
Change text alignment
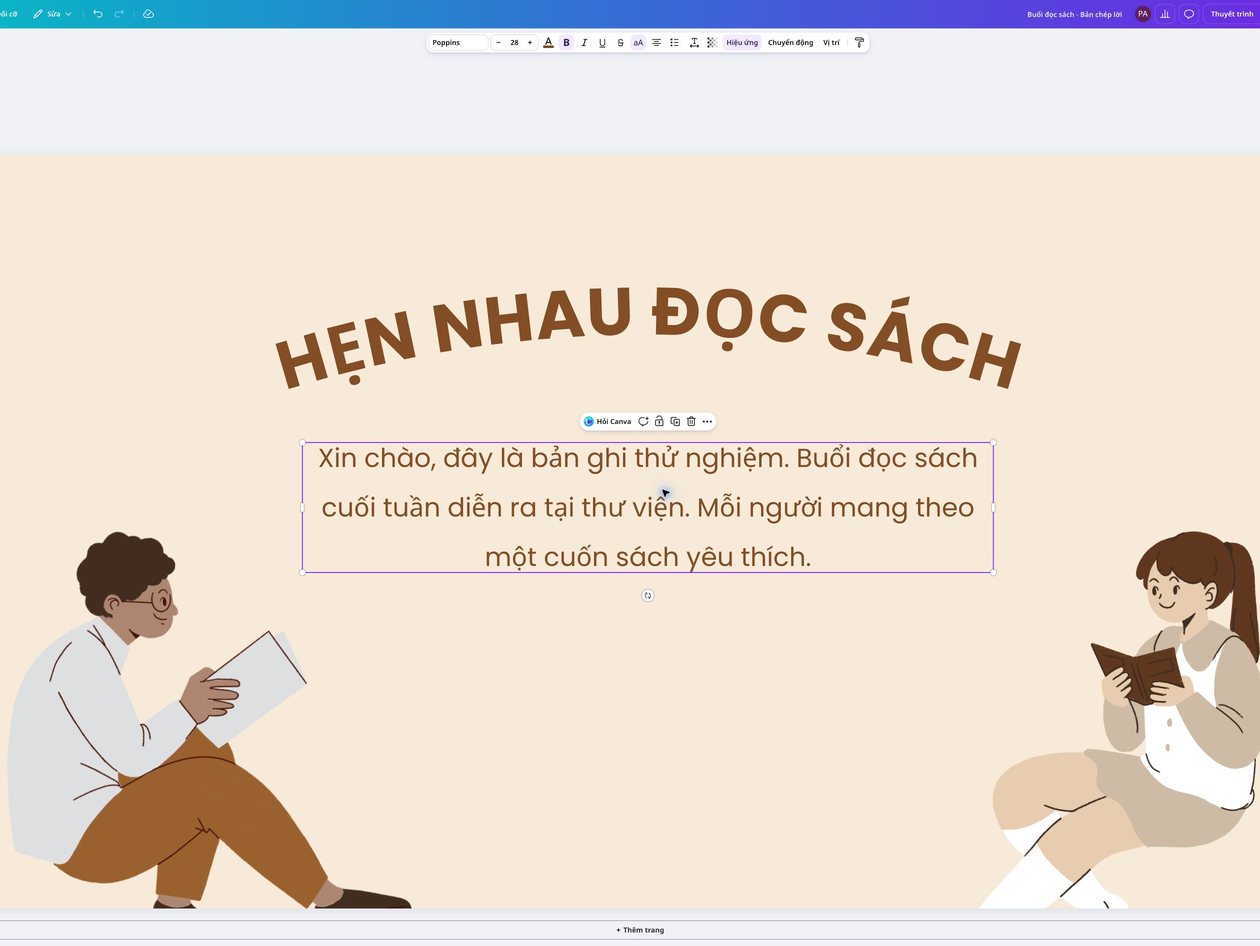pyautogui.click(x=656, y=43)
